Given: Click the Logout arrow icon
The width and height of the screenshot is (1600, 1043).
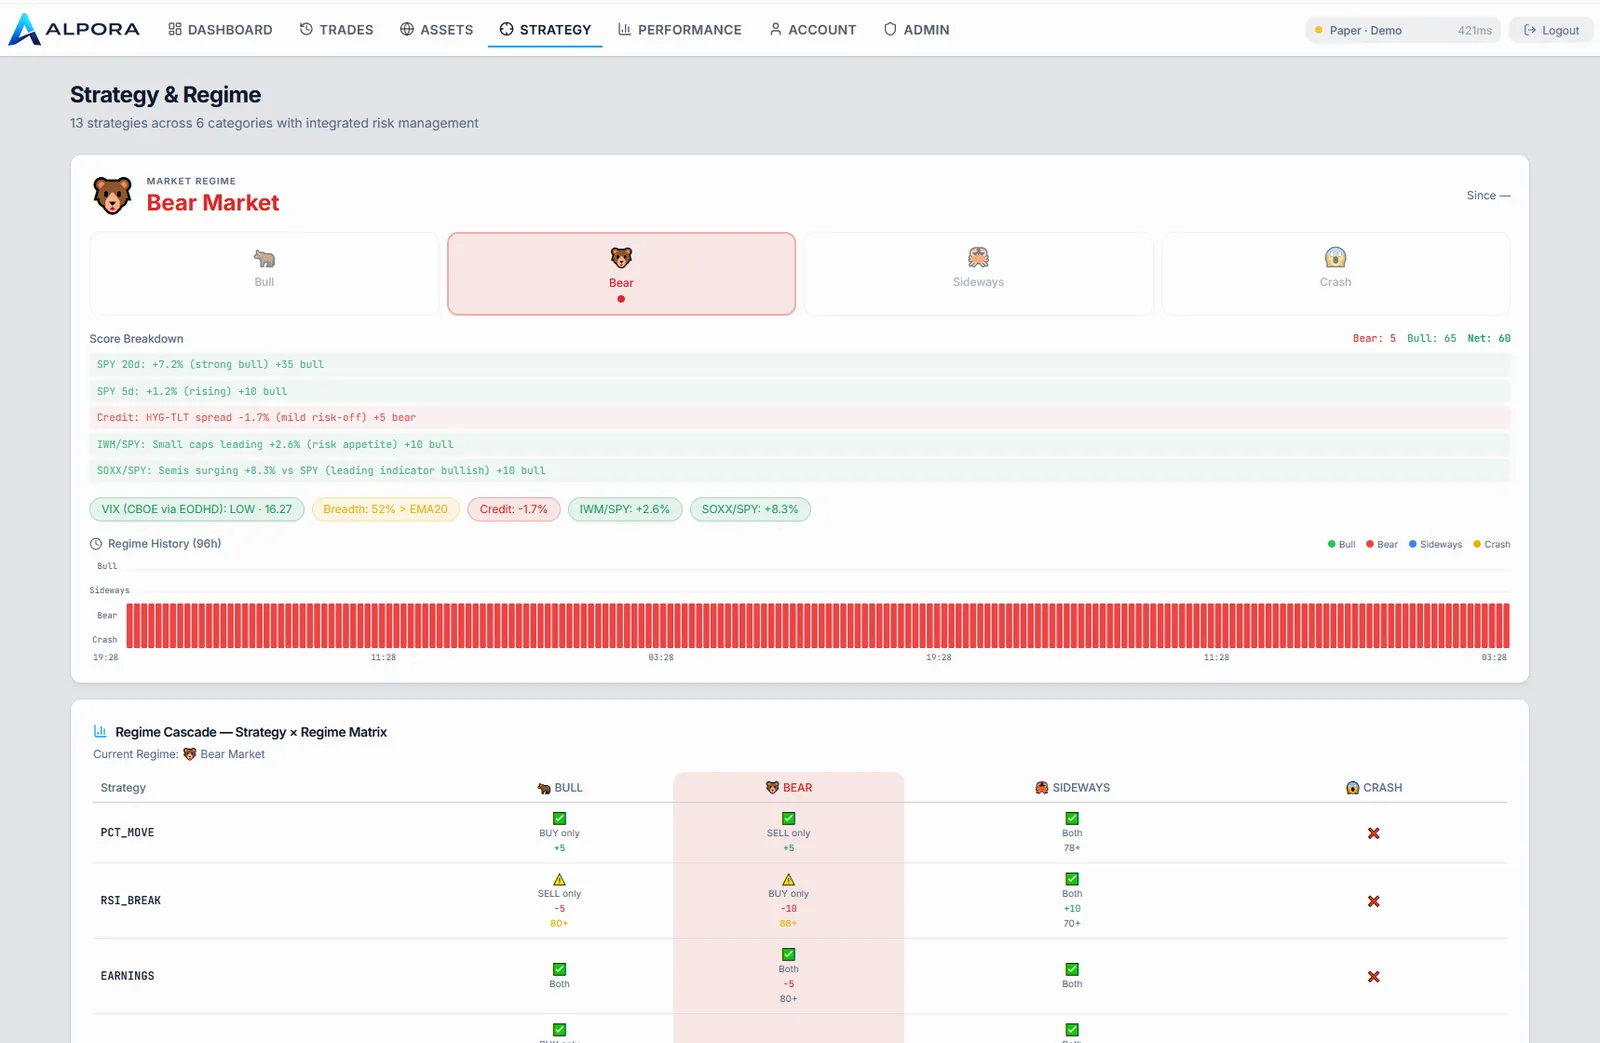Looking at the screenshot, I should [1529, 30].
